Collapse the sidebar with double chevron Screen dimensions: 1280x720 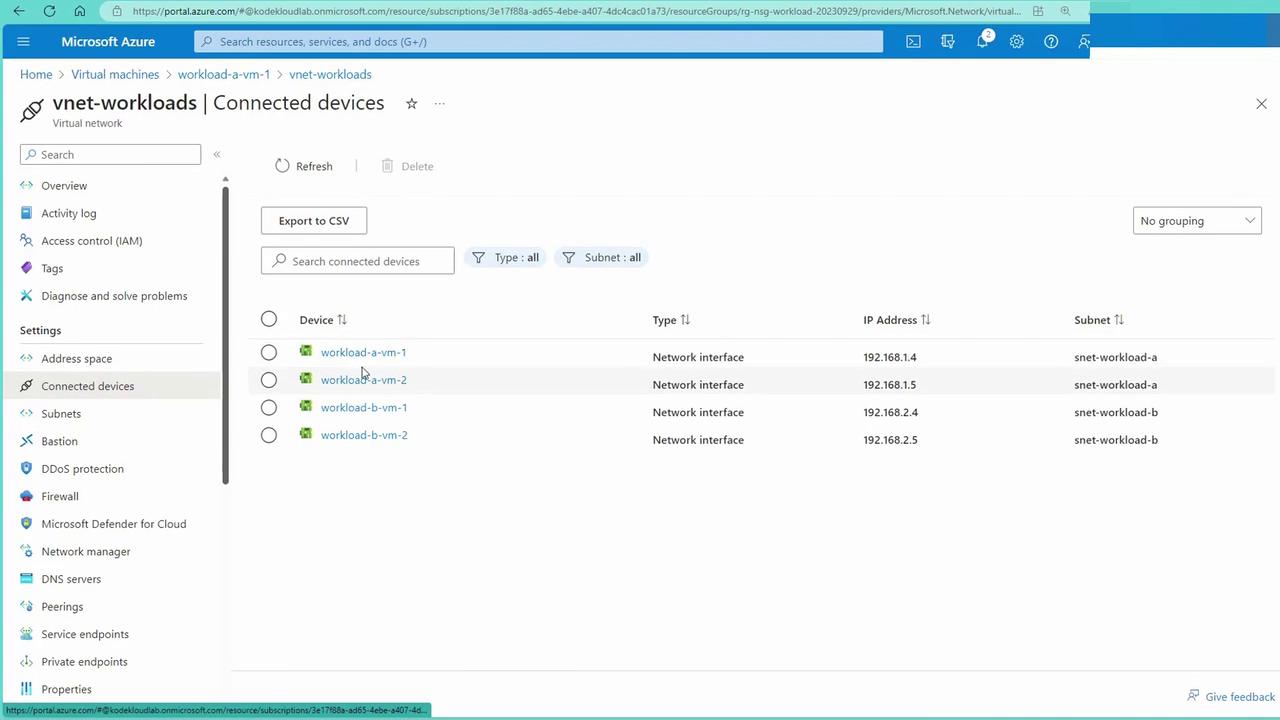tap(217, 154)
